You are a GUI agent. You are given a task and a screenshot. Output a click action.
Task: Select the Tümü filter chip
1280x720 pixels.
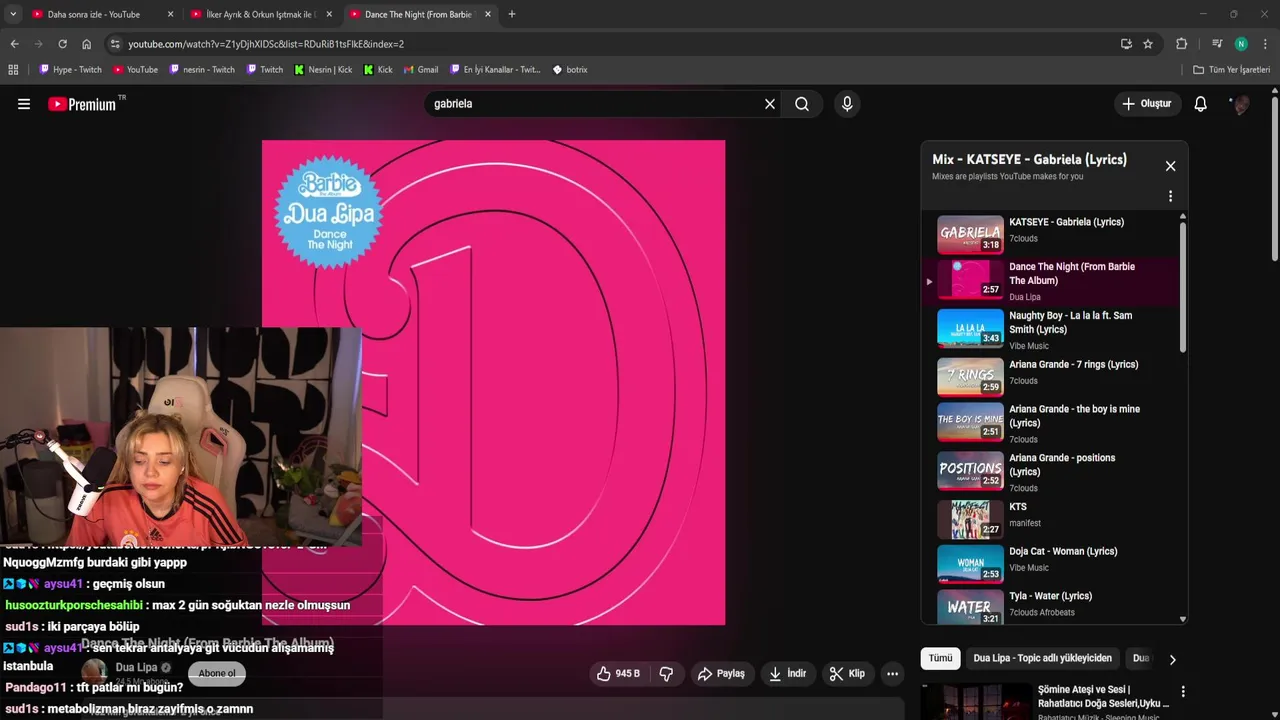click(940, 659)
